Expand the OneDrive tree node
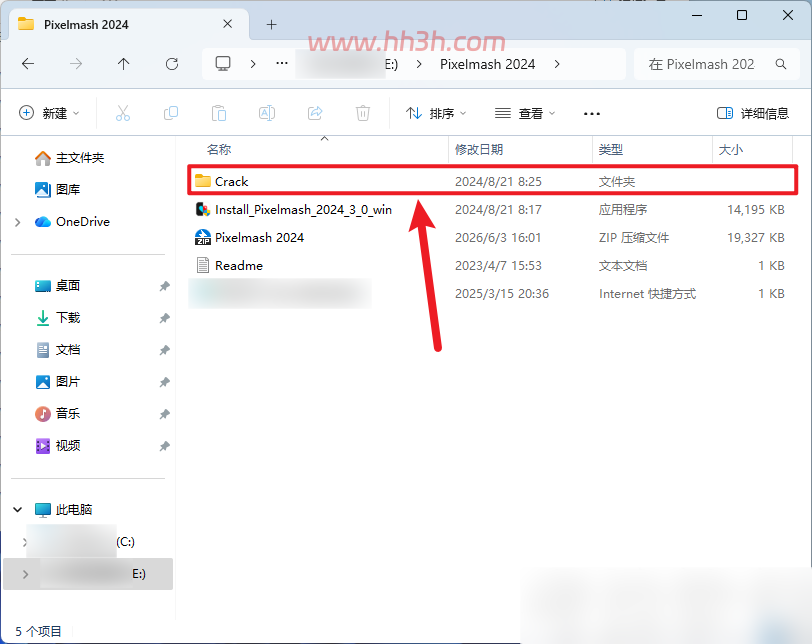812x644 pixels. [18, 222]
